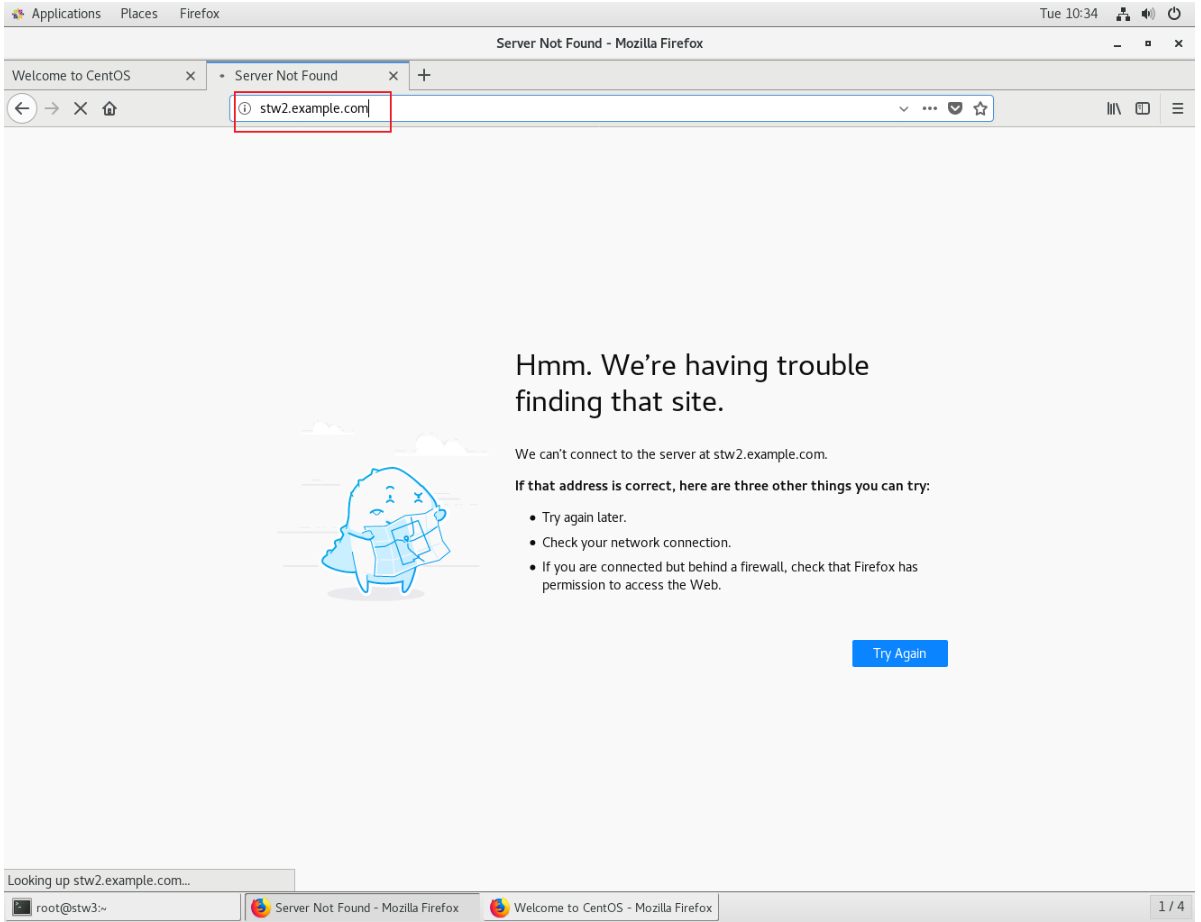Switch to Welcome to CentOS window in taskbar
Screen dimensions: 1201x922
point(601,907)
